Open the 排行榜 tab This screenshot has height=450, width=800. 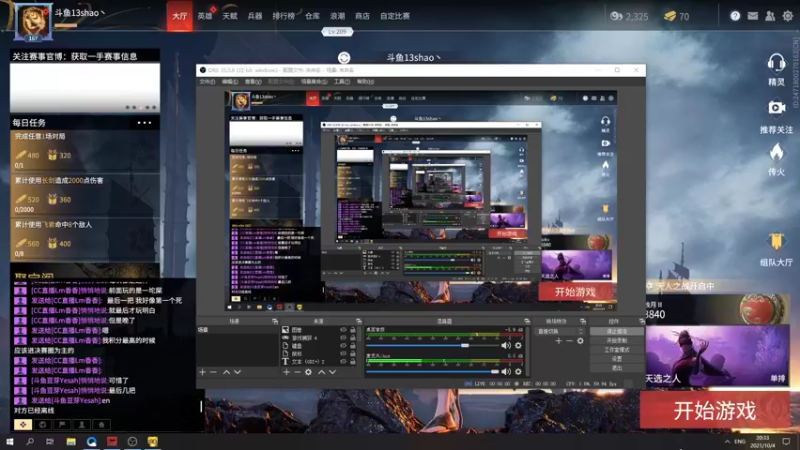(x=283, y=16)
